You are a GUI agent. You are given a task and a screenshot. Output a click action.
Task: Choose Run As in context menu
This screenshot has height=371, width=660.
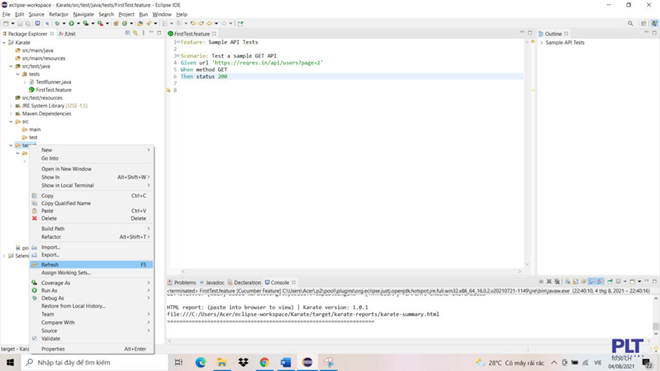point(91,291)
